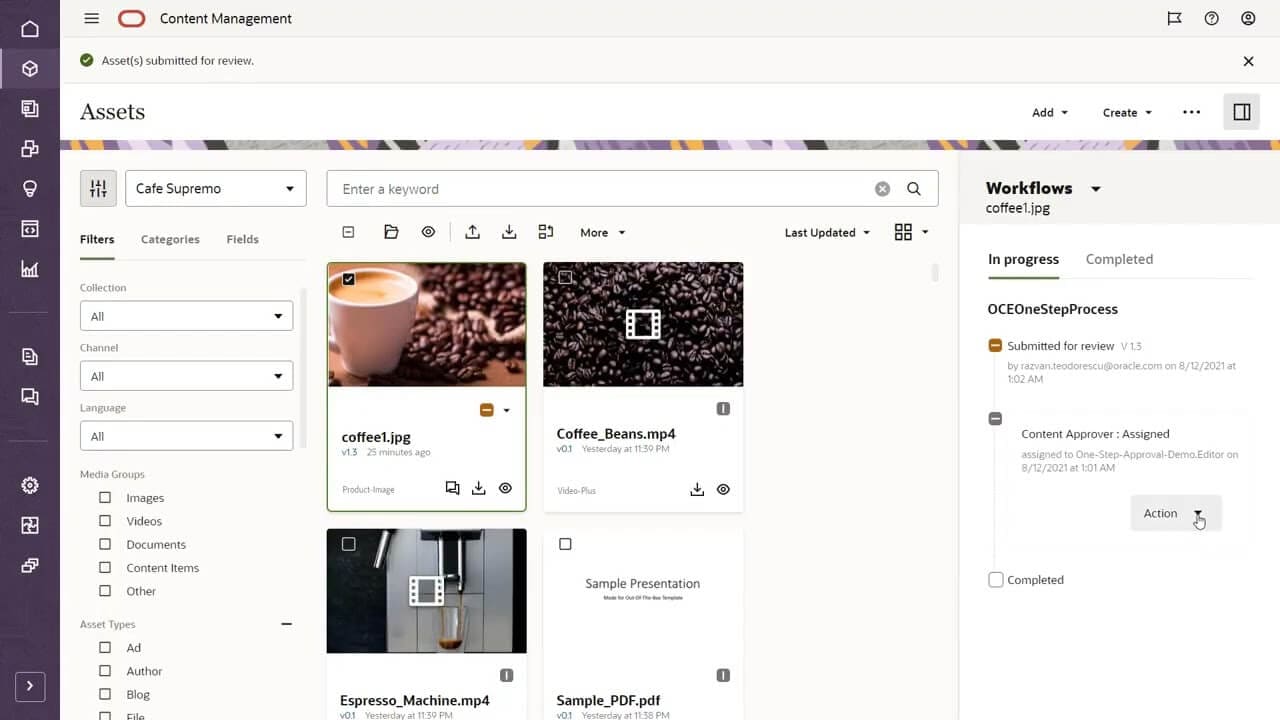
Task: Open the Channel filter dropdown
Action: coord(186,376)
